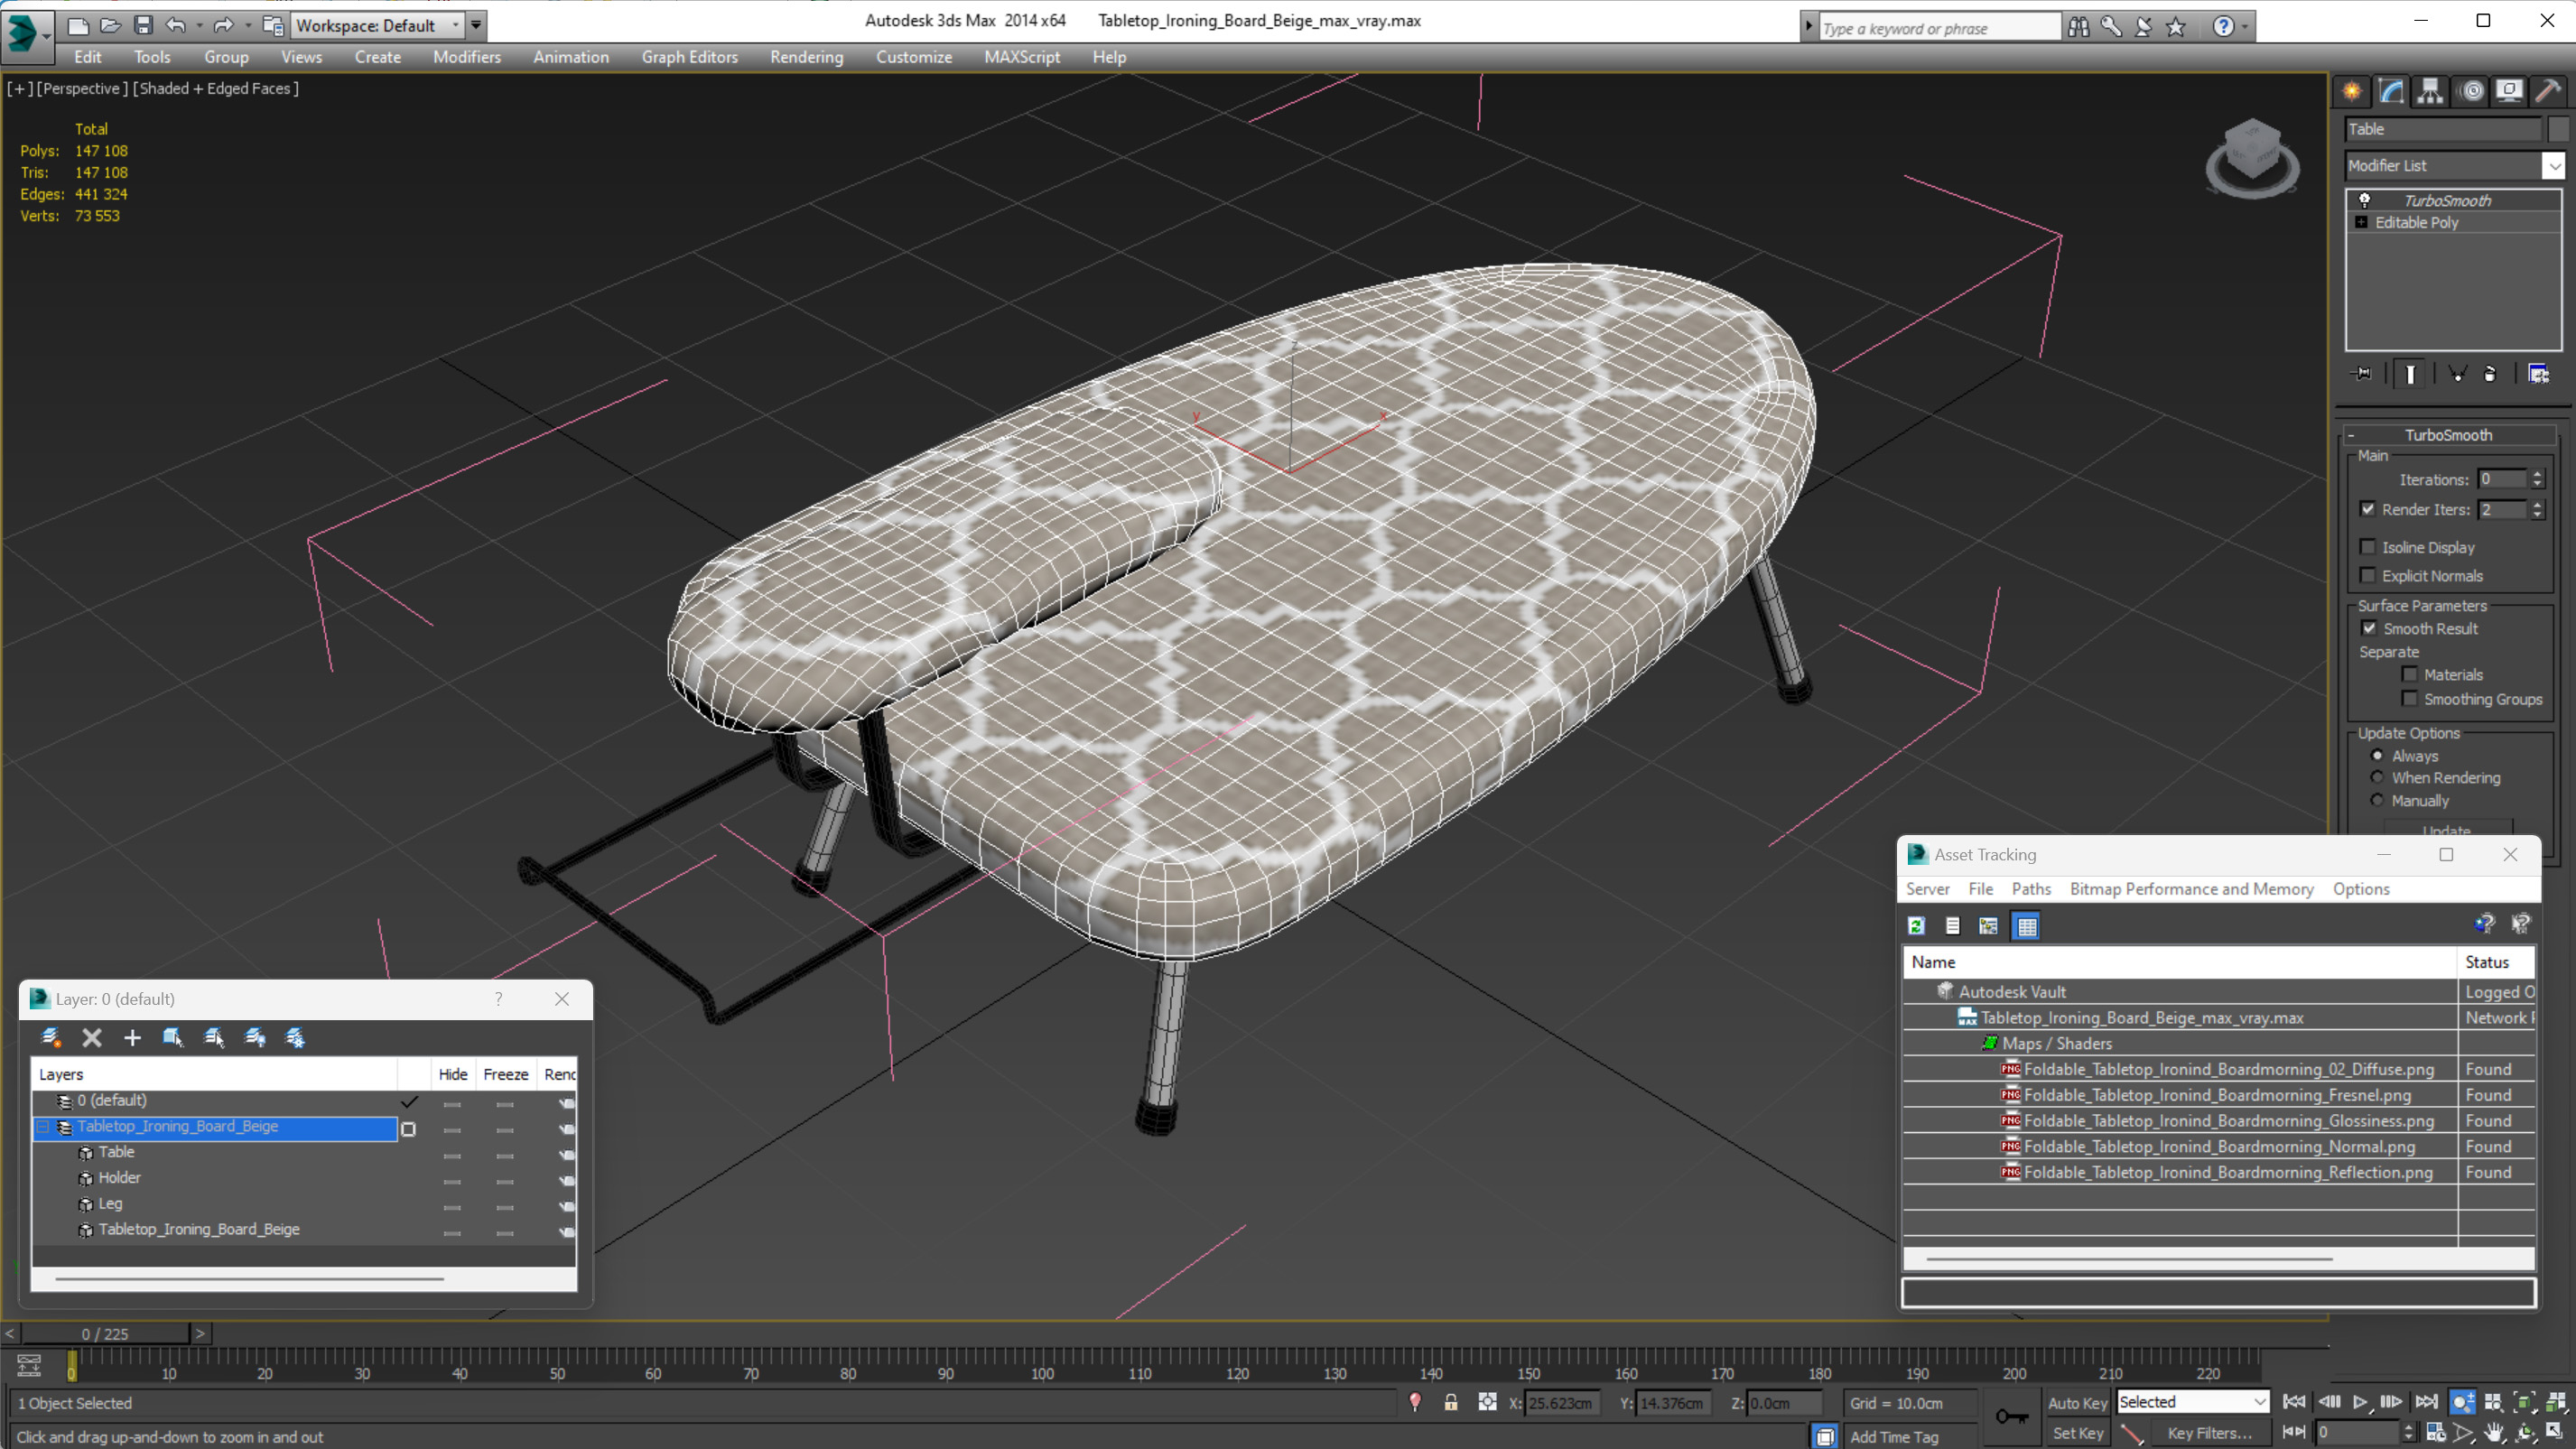
Task: Enable the Isoline Display checkbox
Action: point(2368,547)
